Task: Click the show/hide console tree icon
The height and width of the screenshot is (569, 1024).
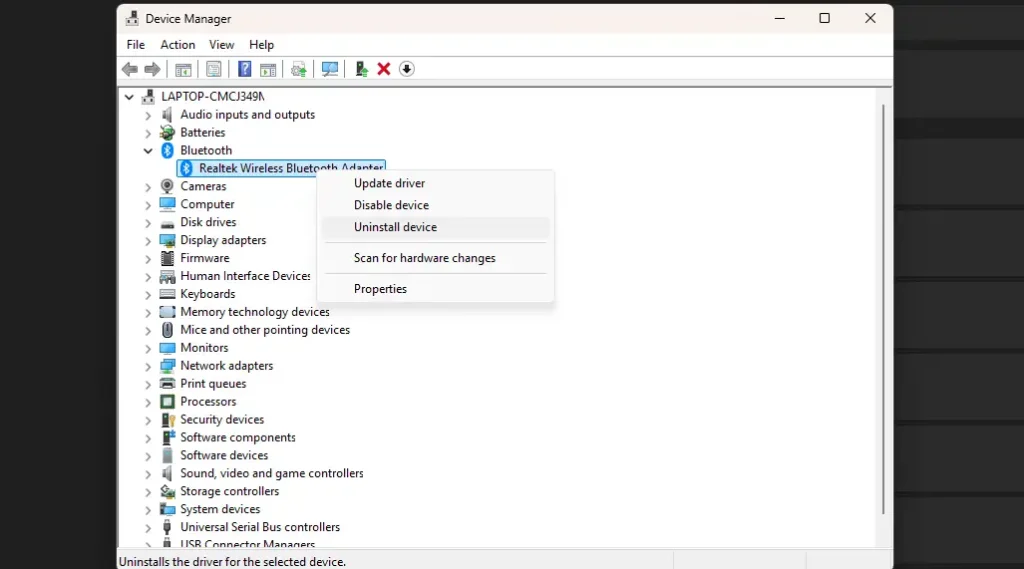Action: point(184,69)
